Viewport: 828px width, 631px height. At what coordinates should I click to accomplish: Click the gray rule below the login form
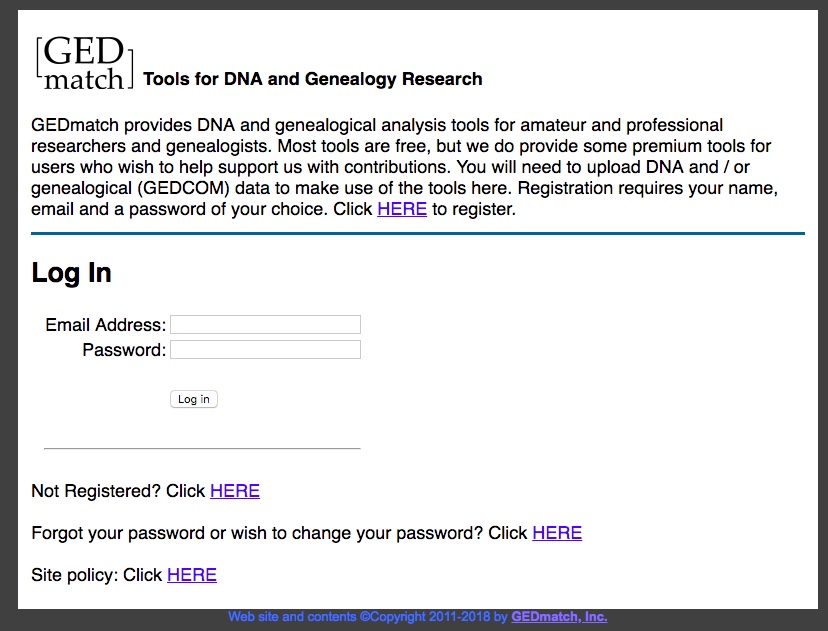[202, 448]
